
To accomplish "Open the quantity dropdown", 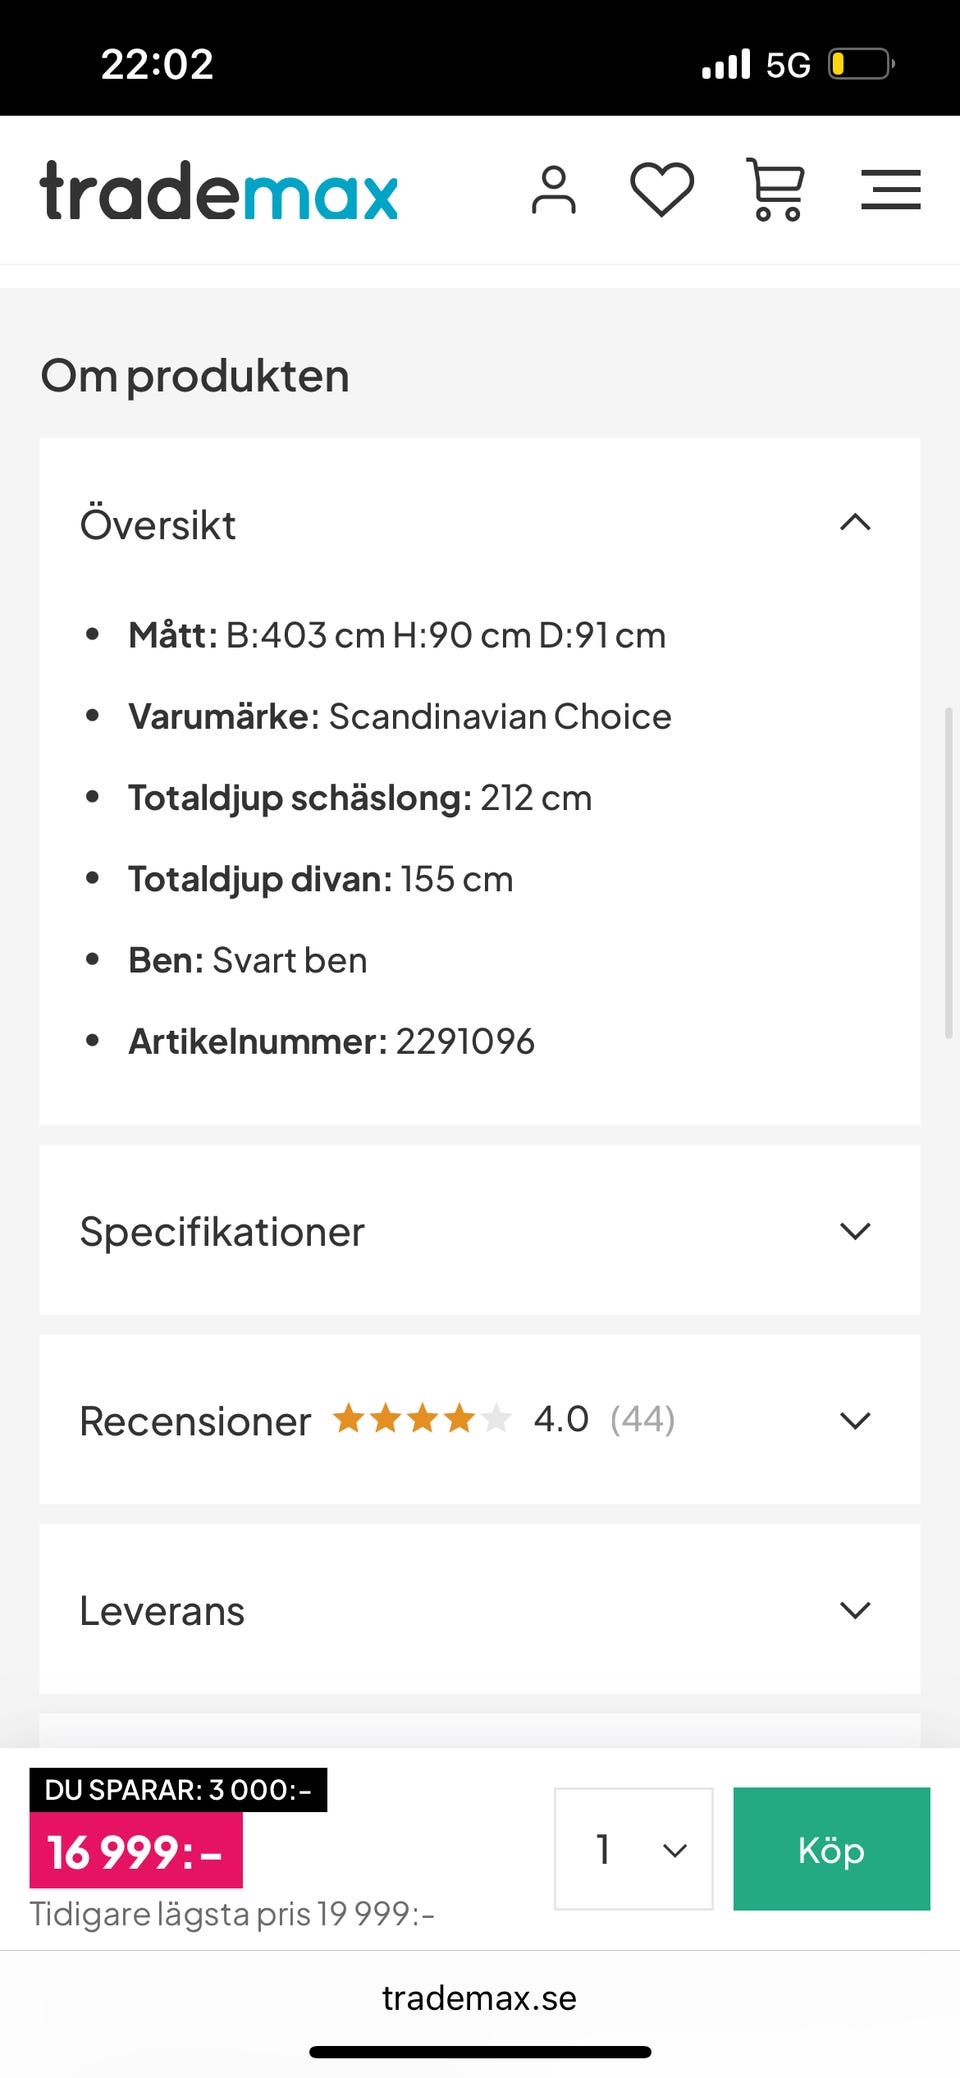I will pos(633,1849).
